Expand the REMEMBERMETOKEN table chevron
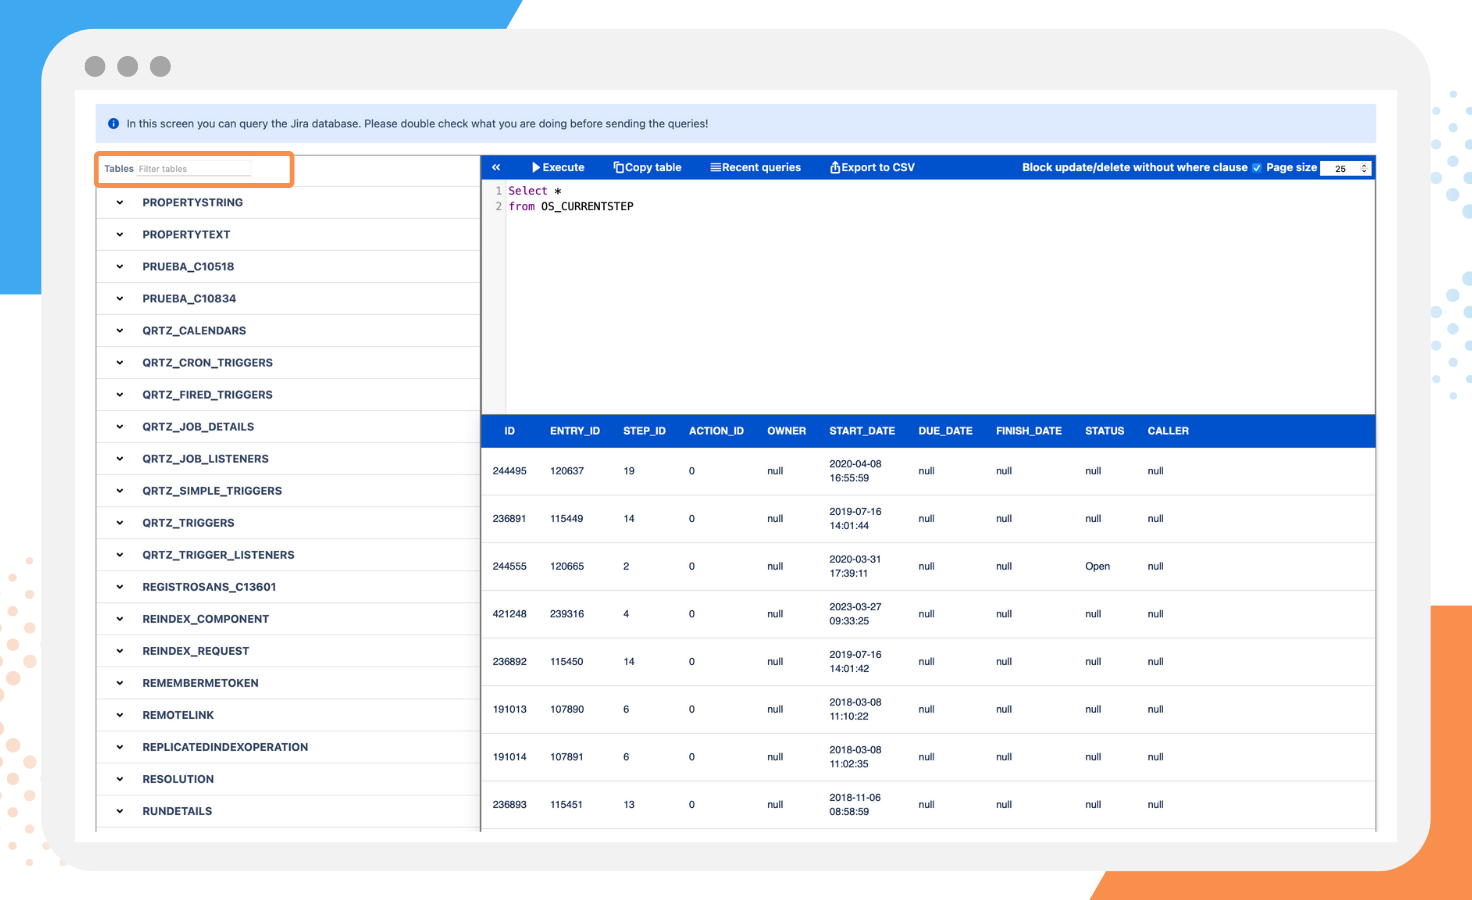The height and width of the screenshot is (900, 1472). pyautogui.click(x=120, y=682)
